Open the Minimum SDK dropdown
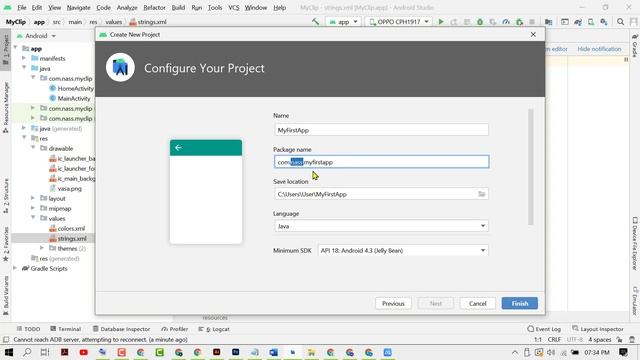The image size is (640, 360). [x=403, y=250]
